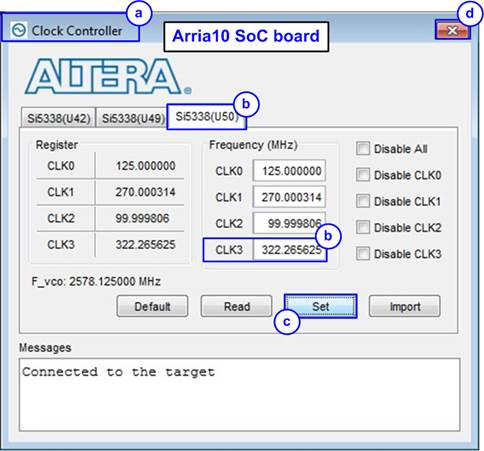
Task: Click the Clock Controller window title text
Action: click(77, 31)
